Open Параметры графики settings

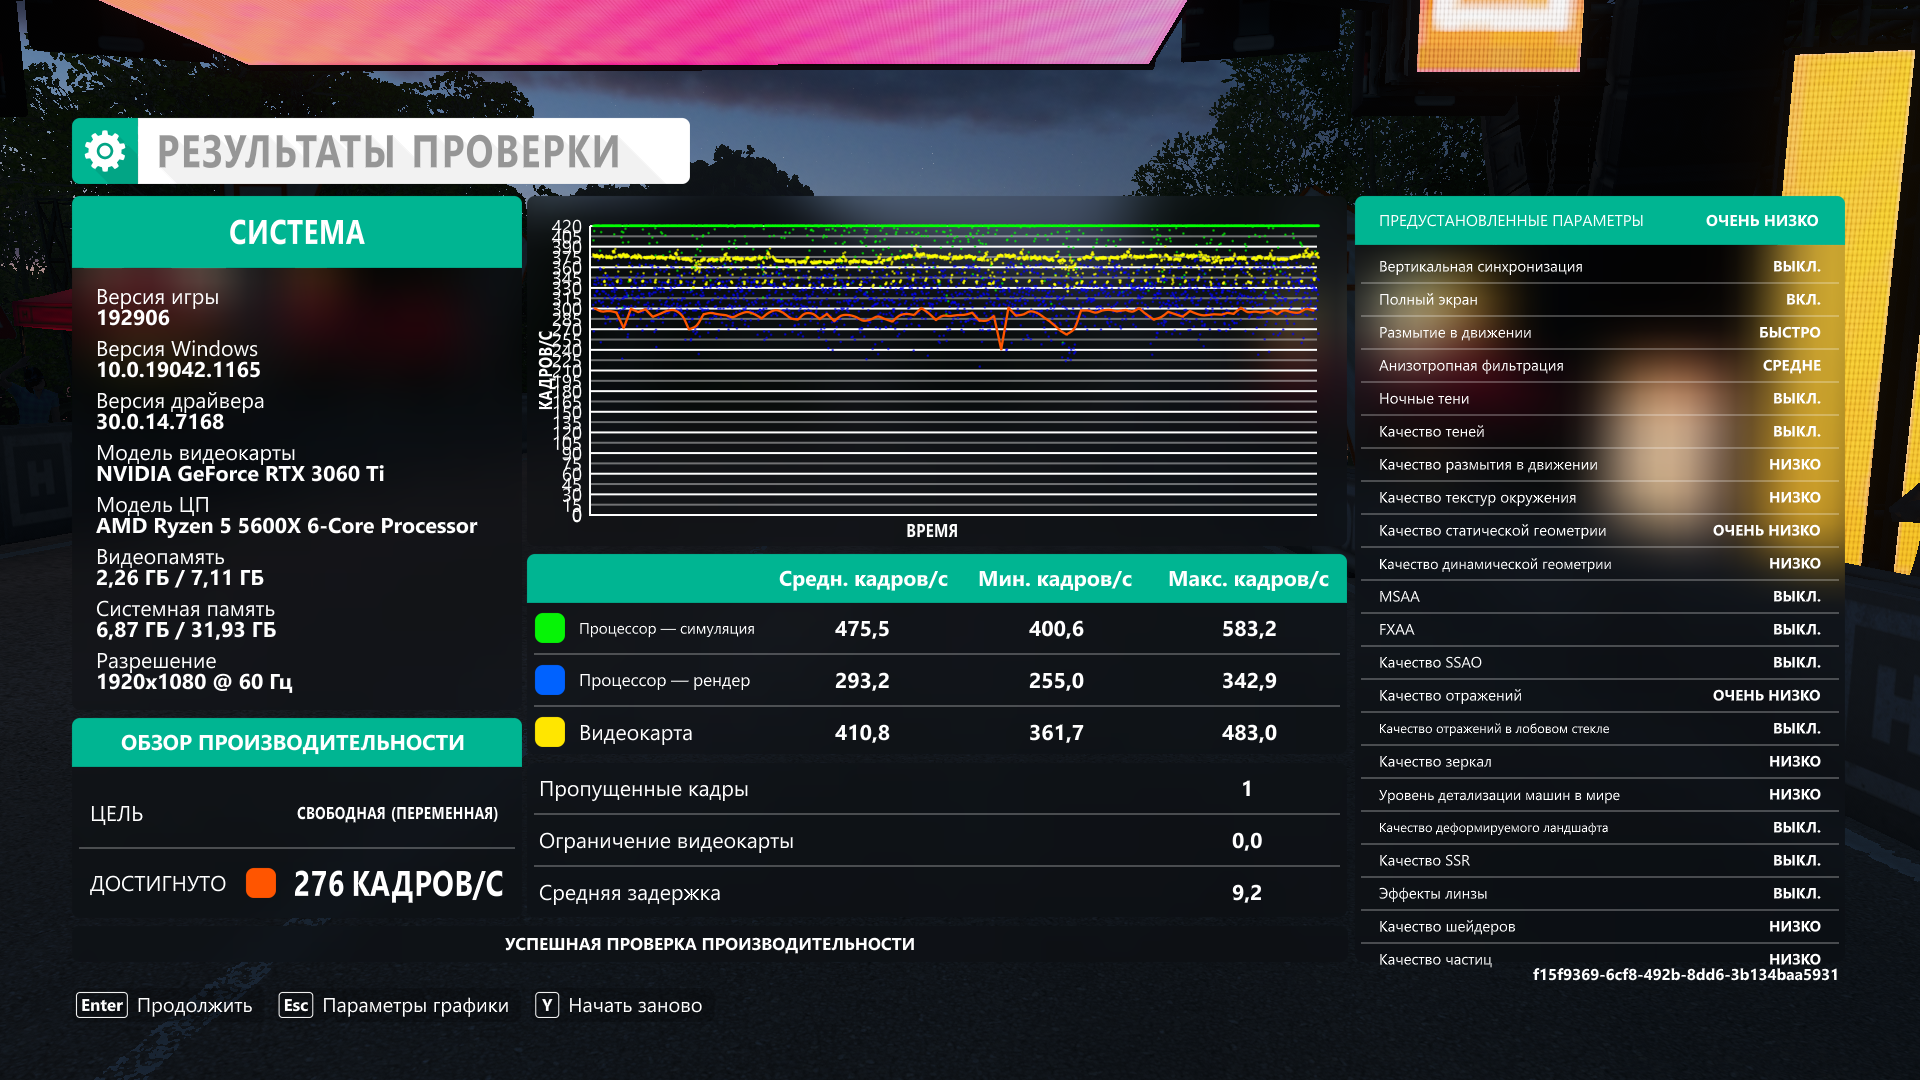[415, 1005]
